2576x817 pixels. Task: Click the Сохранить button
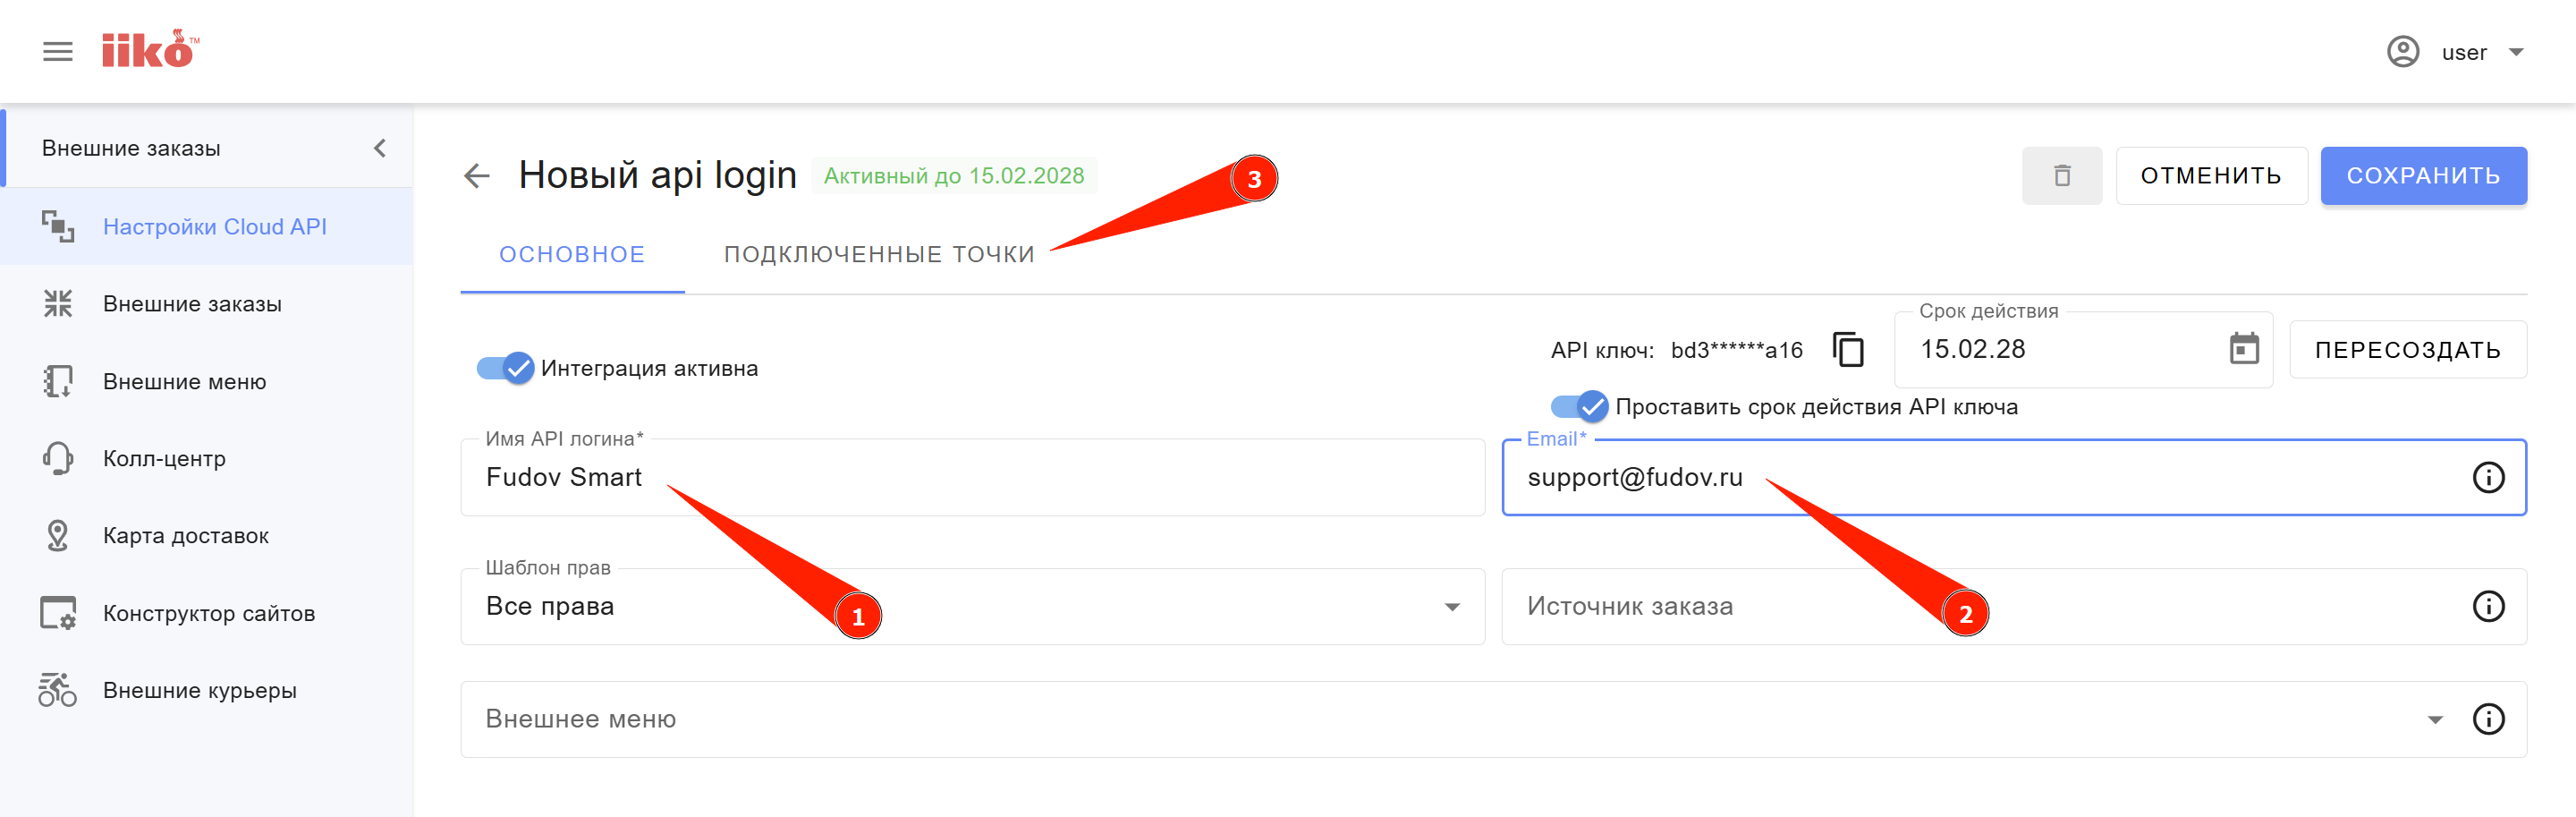(2423, 176)
